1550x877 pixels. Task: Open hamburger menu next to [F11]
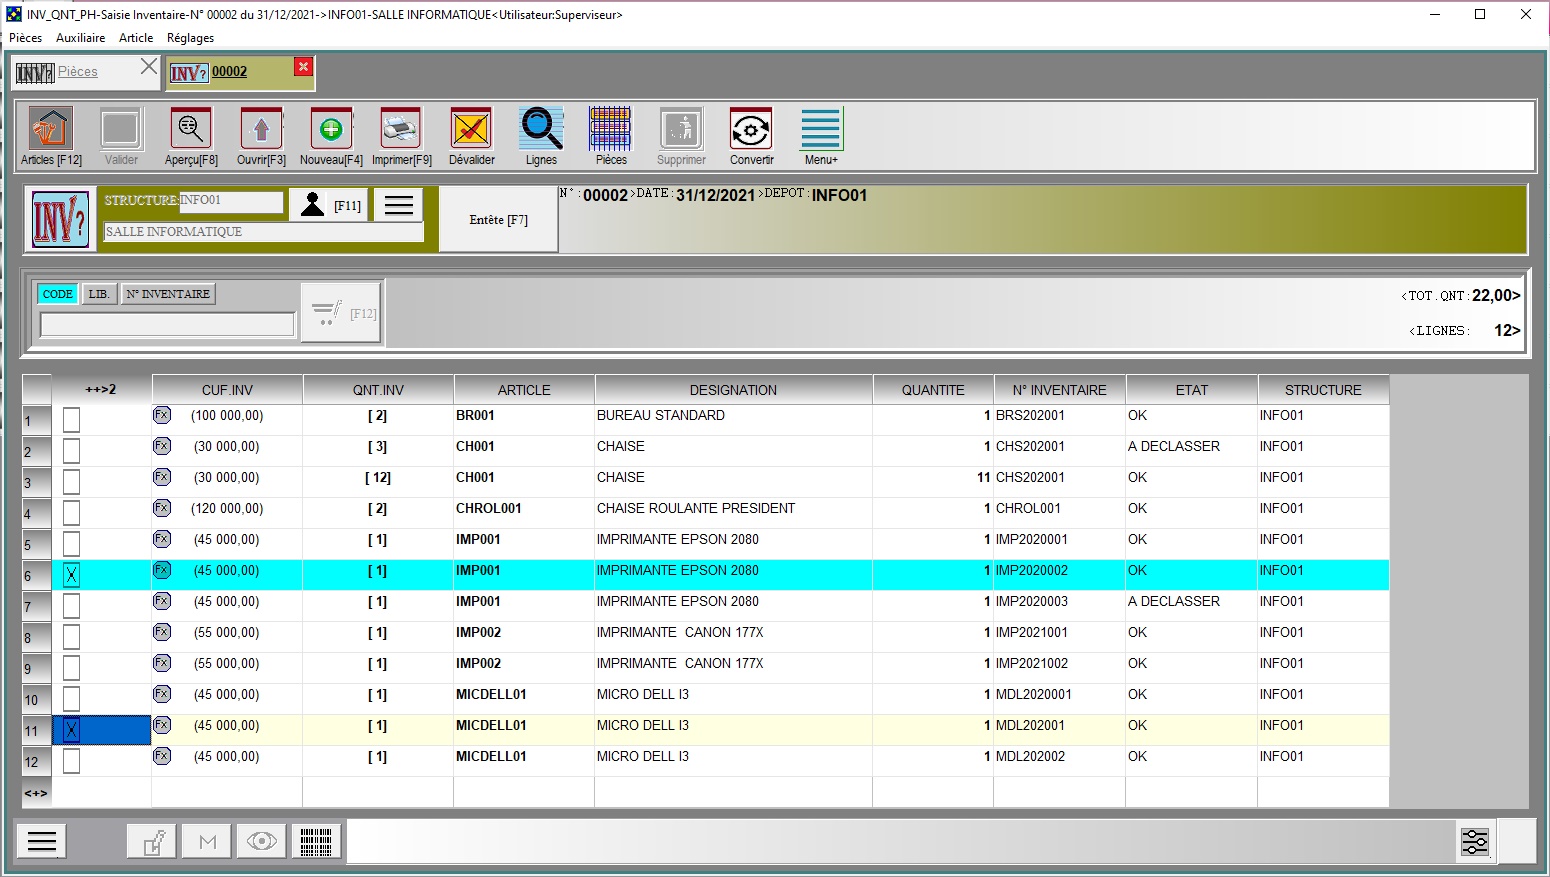tap(399, 205)
